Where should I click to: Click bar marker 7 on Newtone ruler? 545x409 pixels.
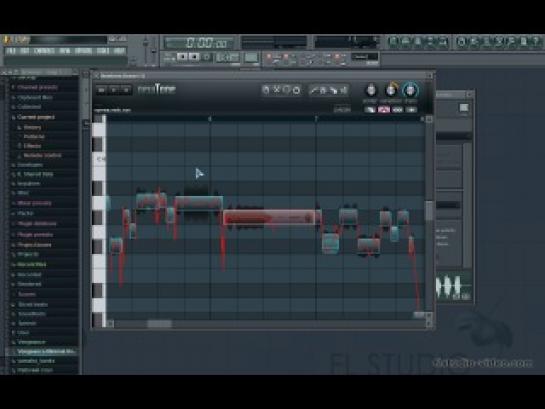coord(316,119)
